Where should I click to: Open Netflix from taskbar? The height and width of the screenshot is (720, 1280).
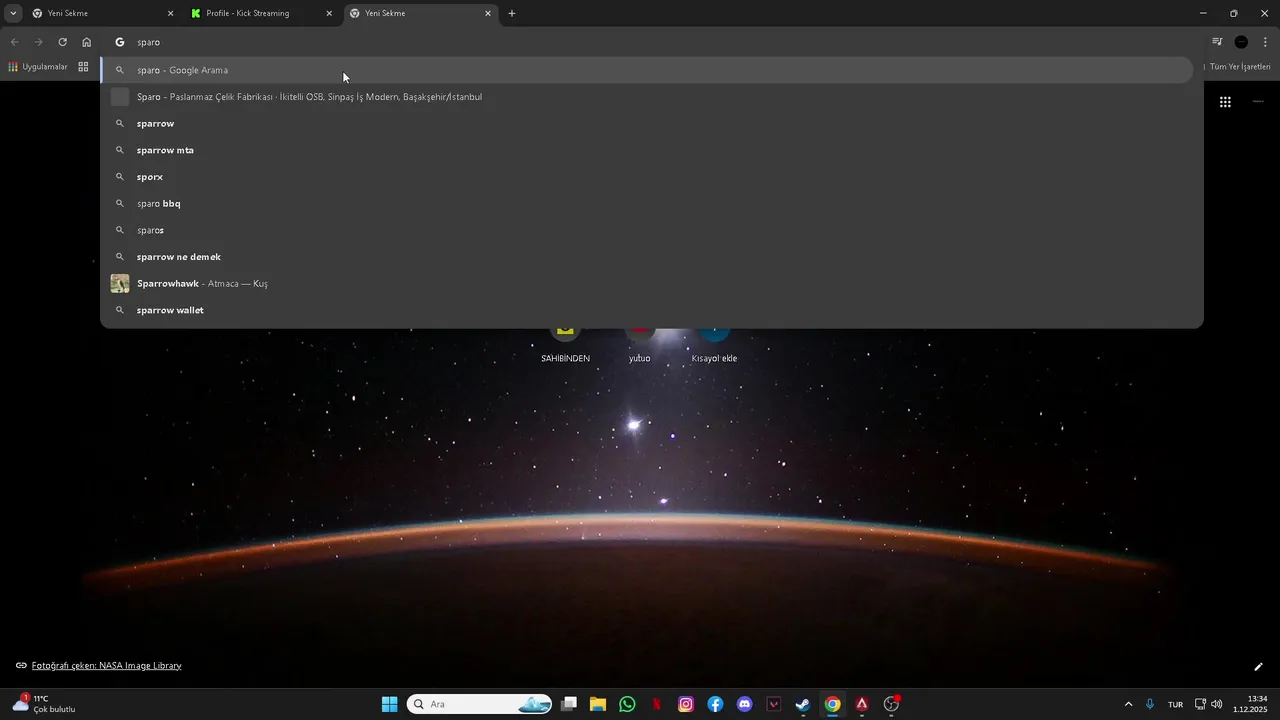coord(657,704)
